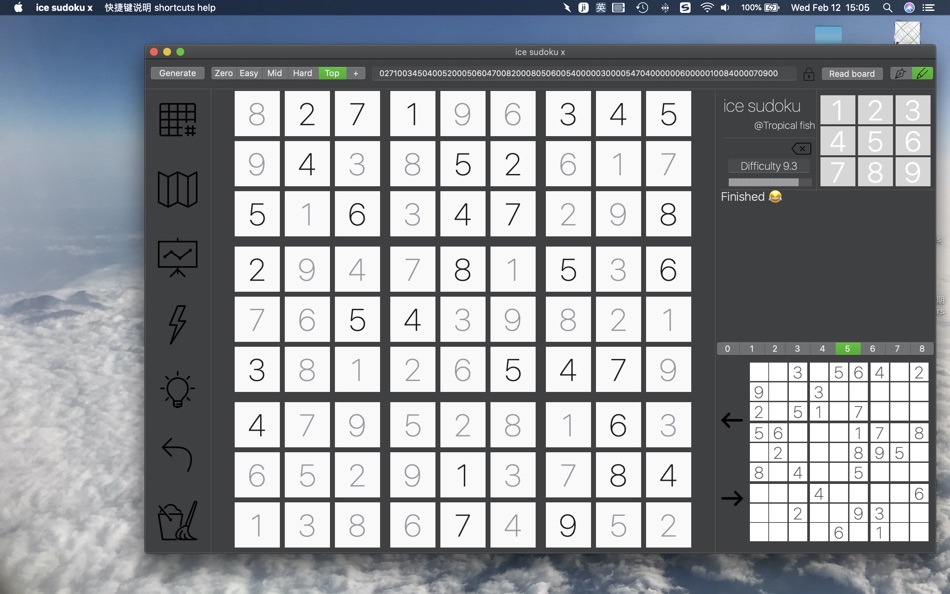Image resolution: width=950 pixels, height=594 pixels.
Task: Tap number 3 on the keypad
Action: pyautogui.click(x=912, y=110)
